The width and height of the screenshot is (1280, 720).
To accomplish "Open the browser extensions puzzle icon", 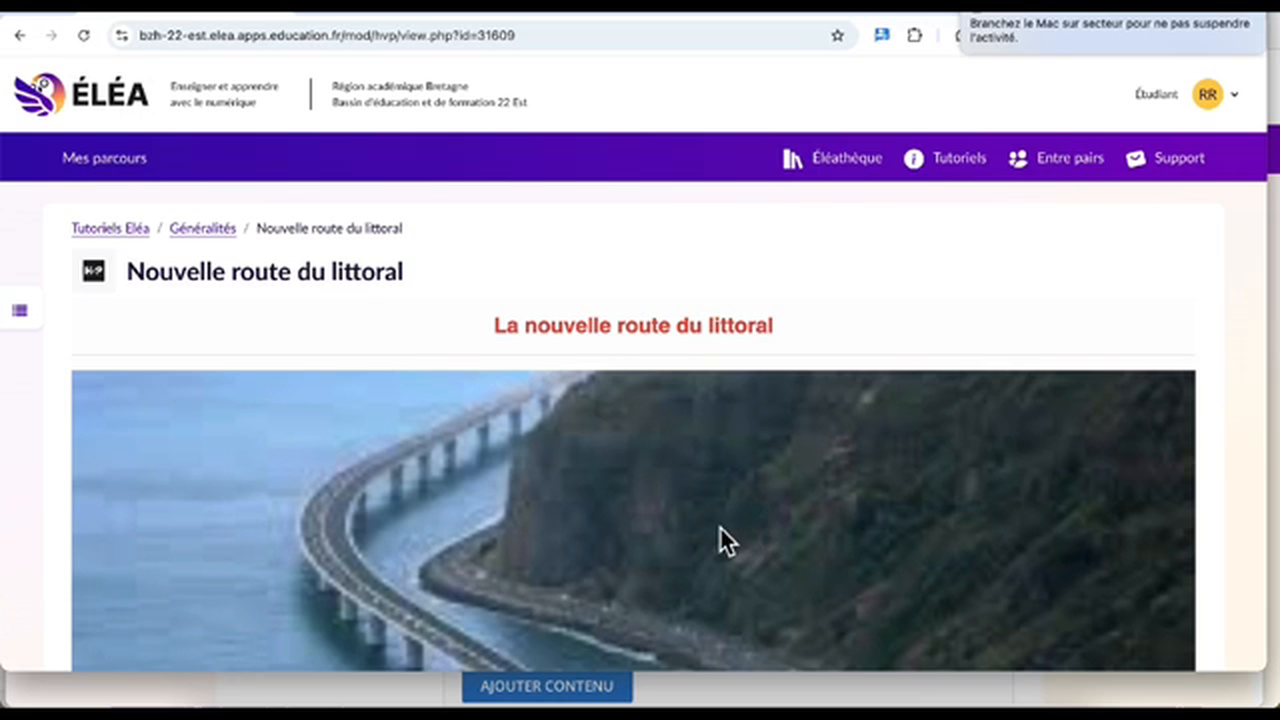I will (x=914, y=36).
